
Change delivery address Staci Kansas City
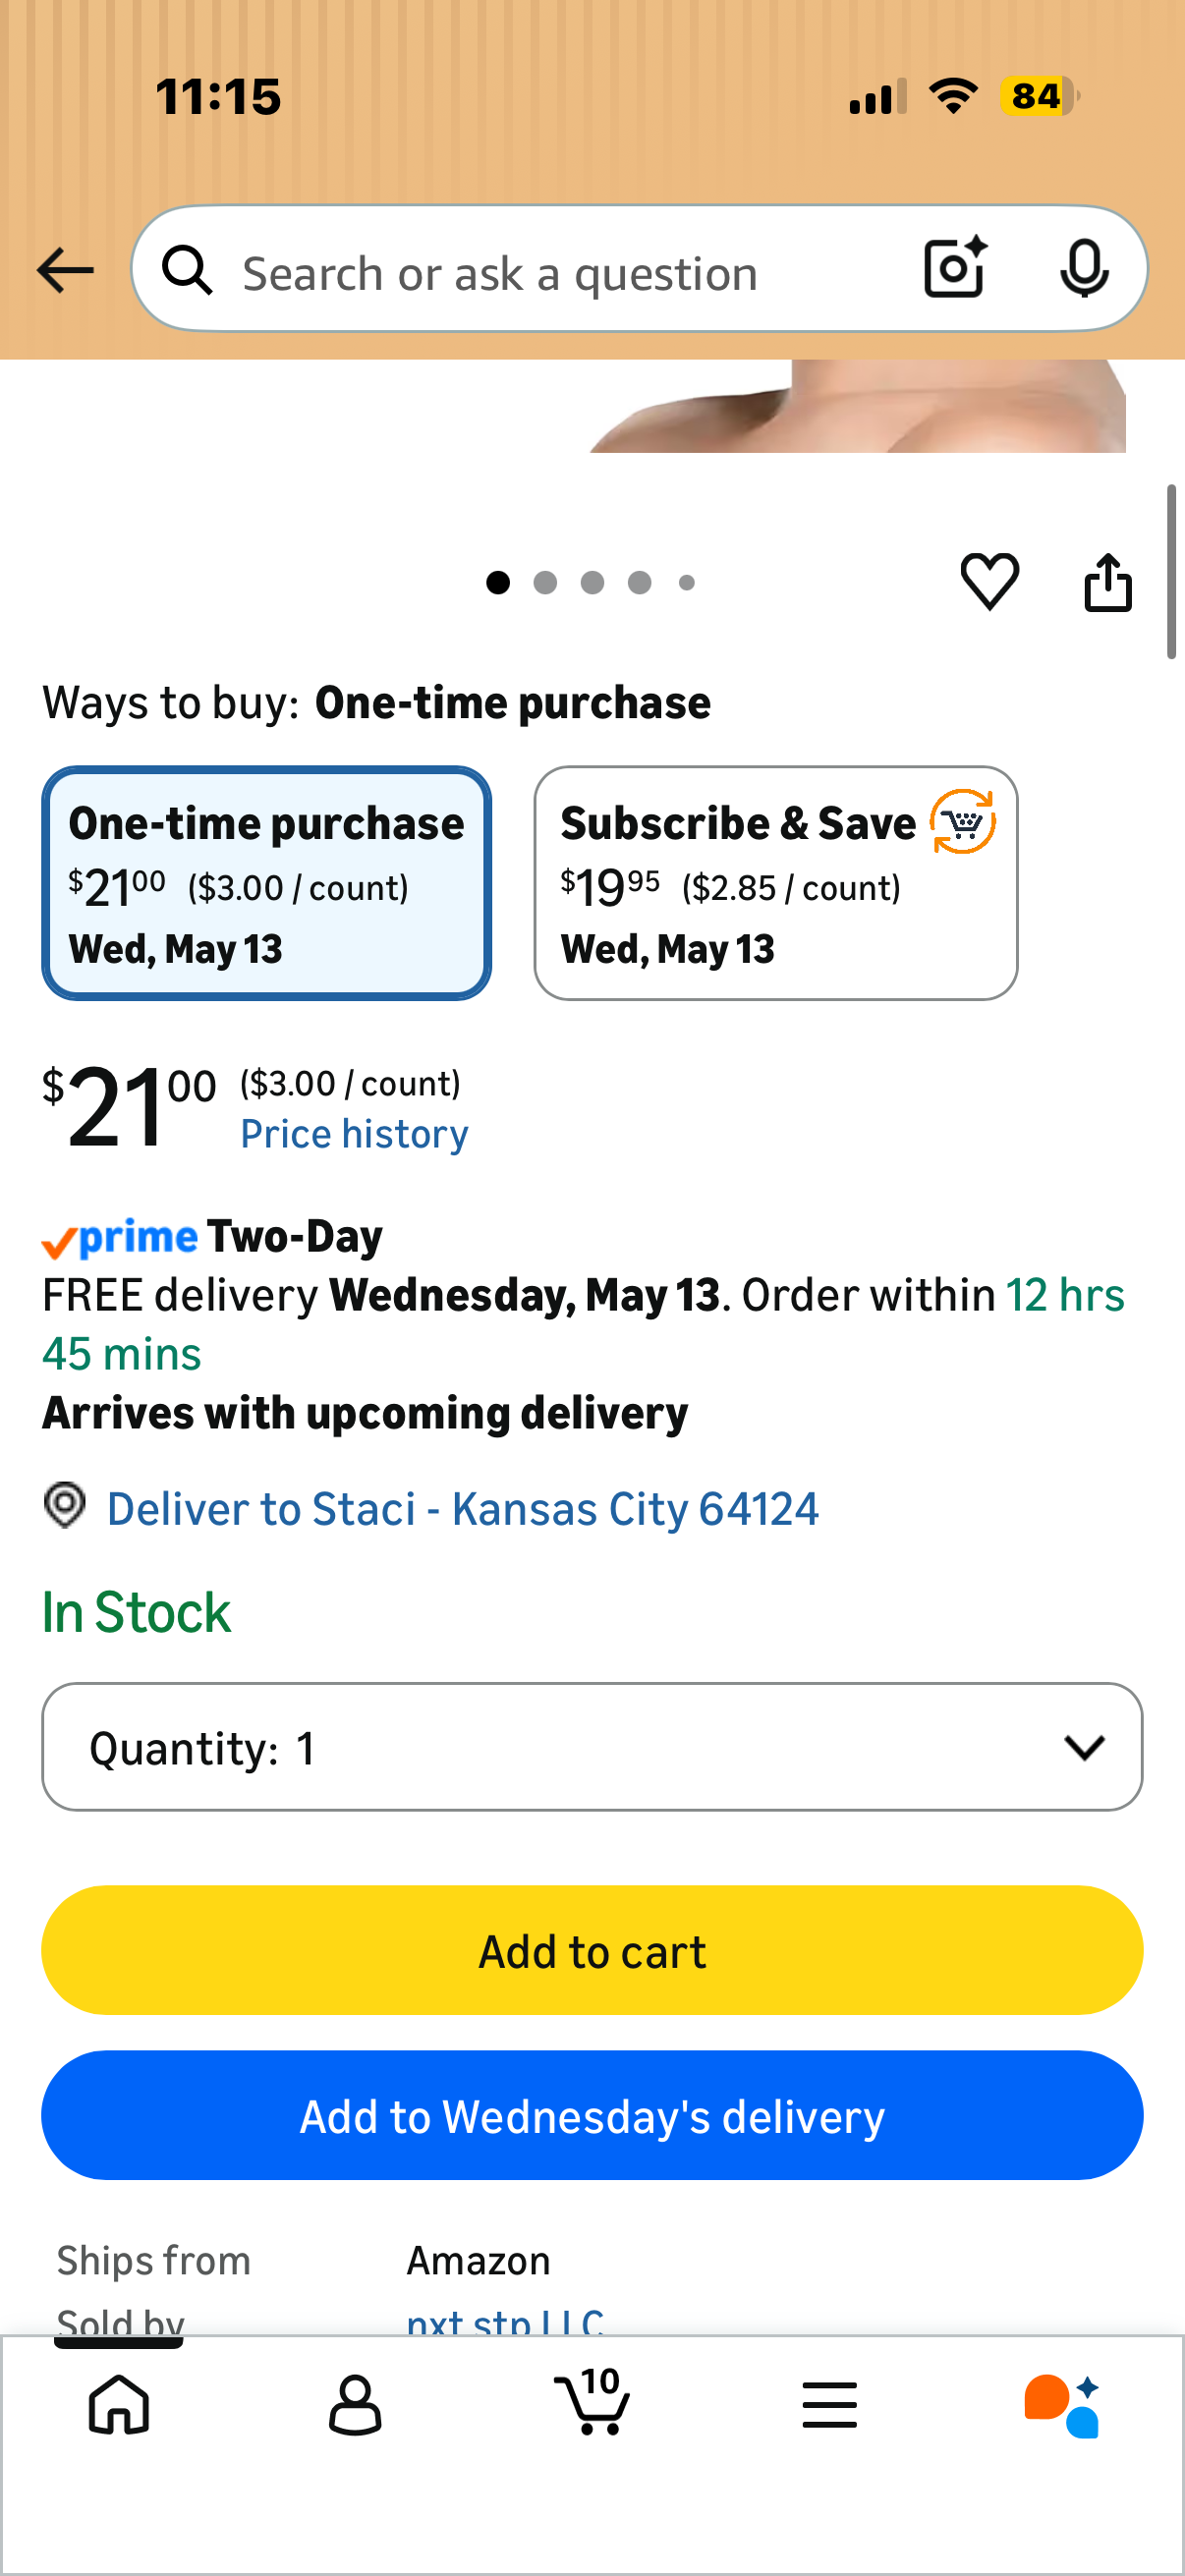[462, 1508]
